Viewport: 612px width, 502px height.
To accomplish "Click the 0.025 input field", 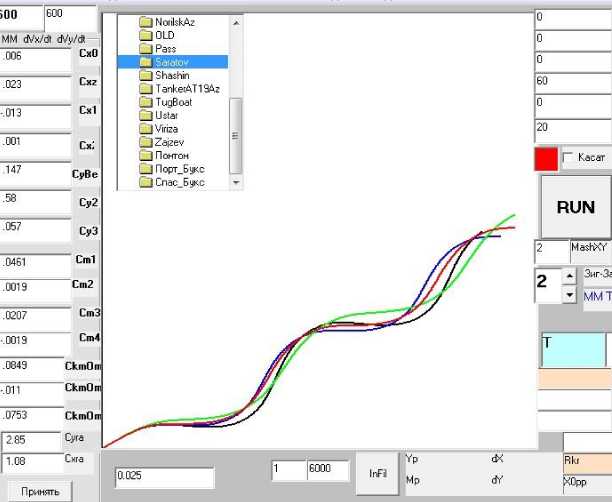I will 165,477.
